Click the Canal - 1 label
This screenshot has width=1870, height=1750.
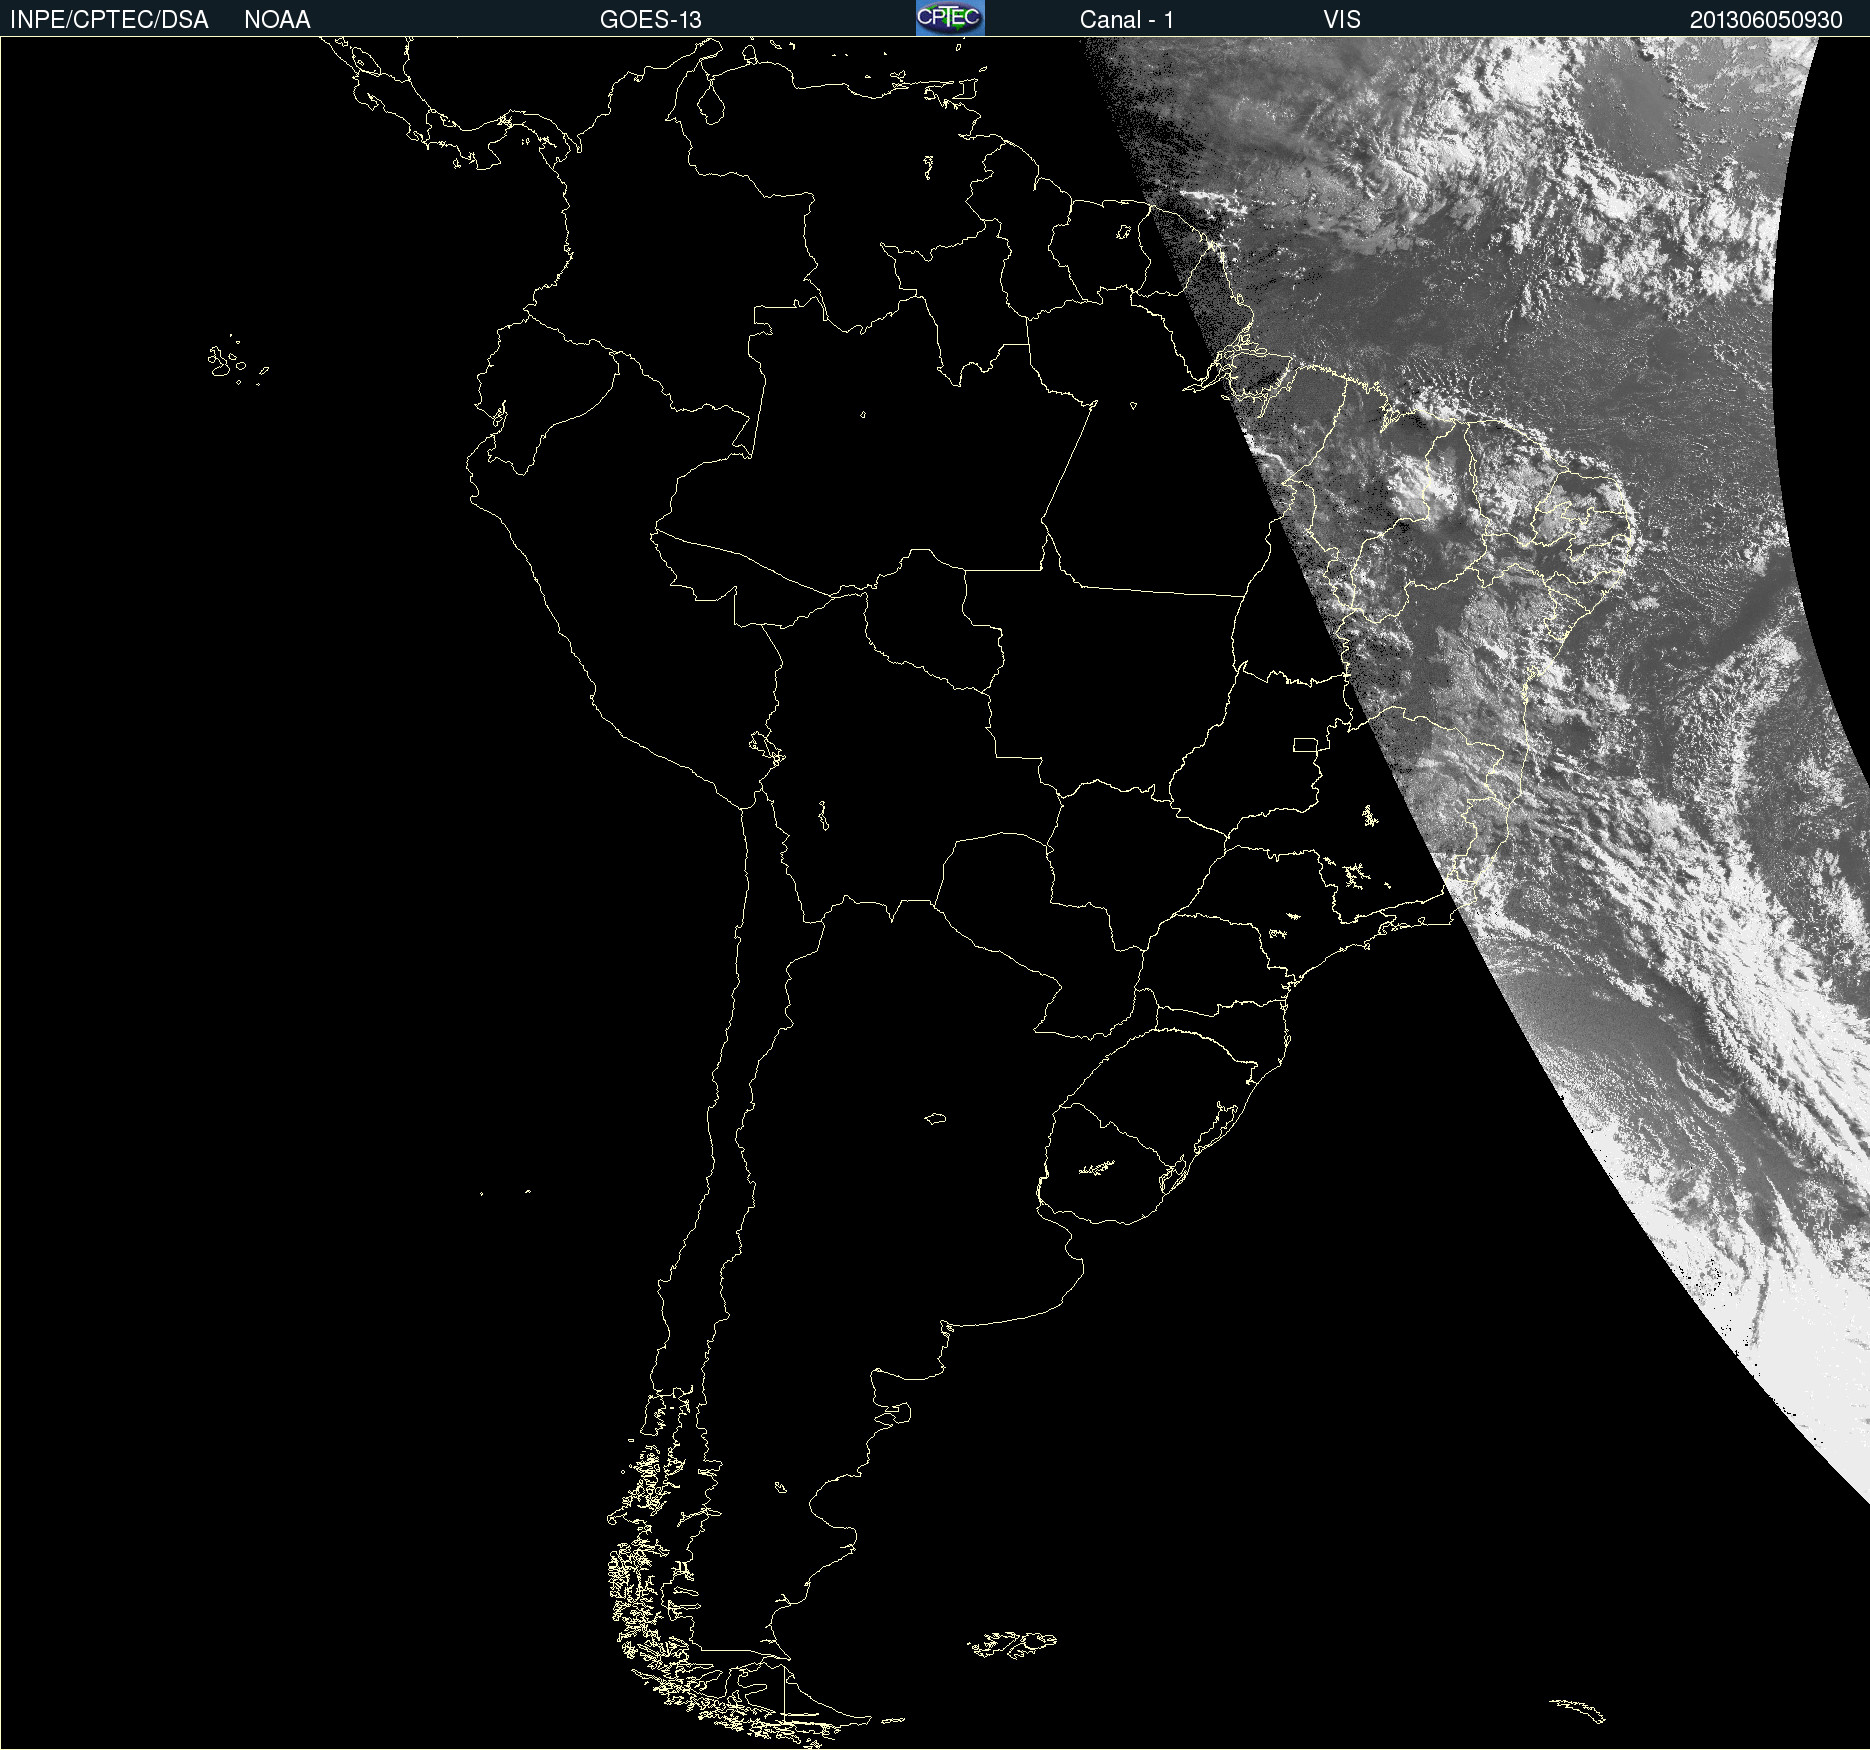coord(1127,20)
